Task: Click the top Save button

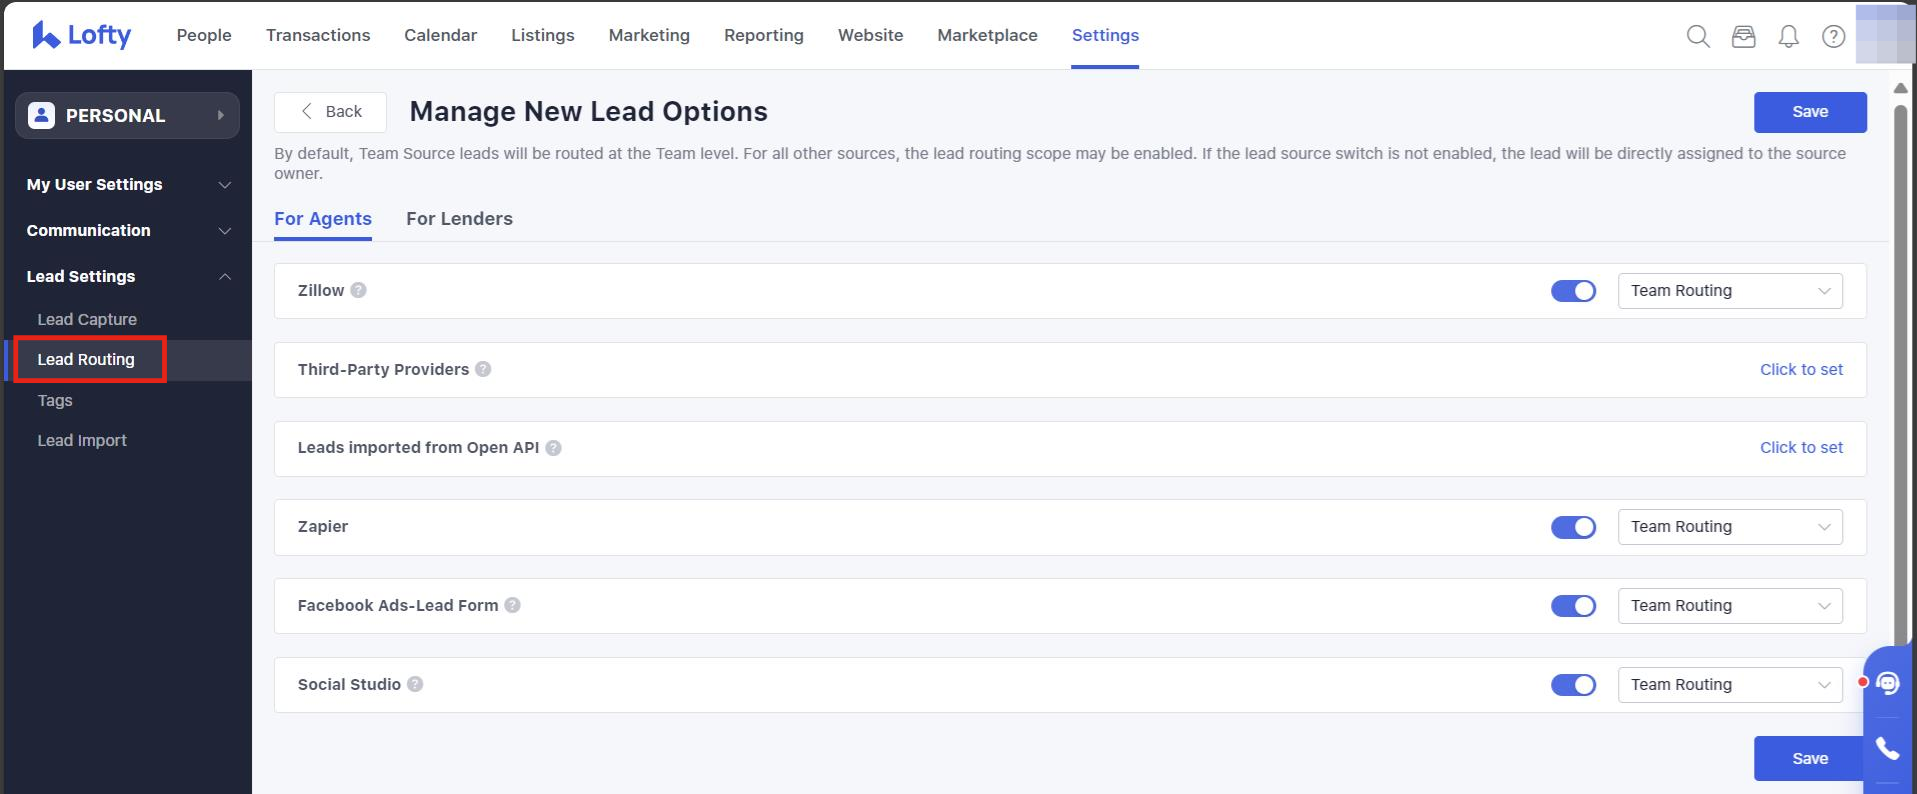Action: [x=1809, y=112]
